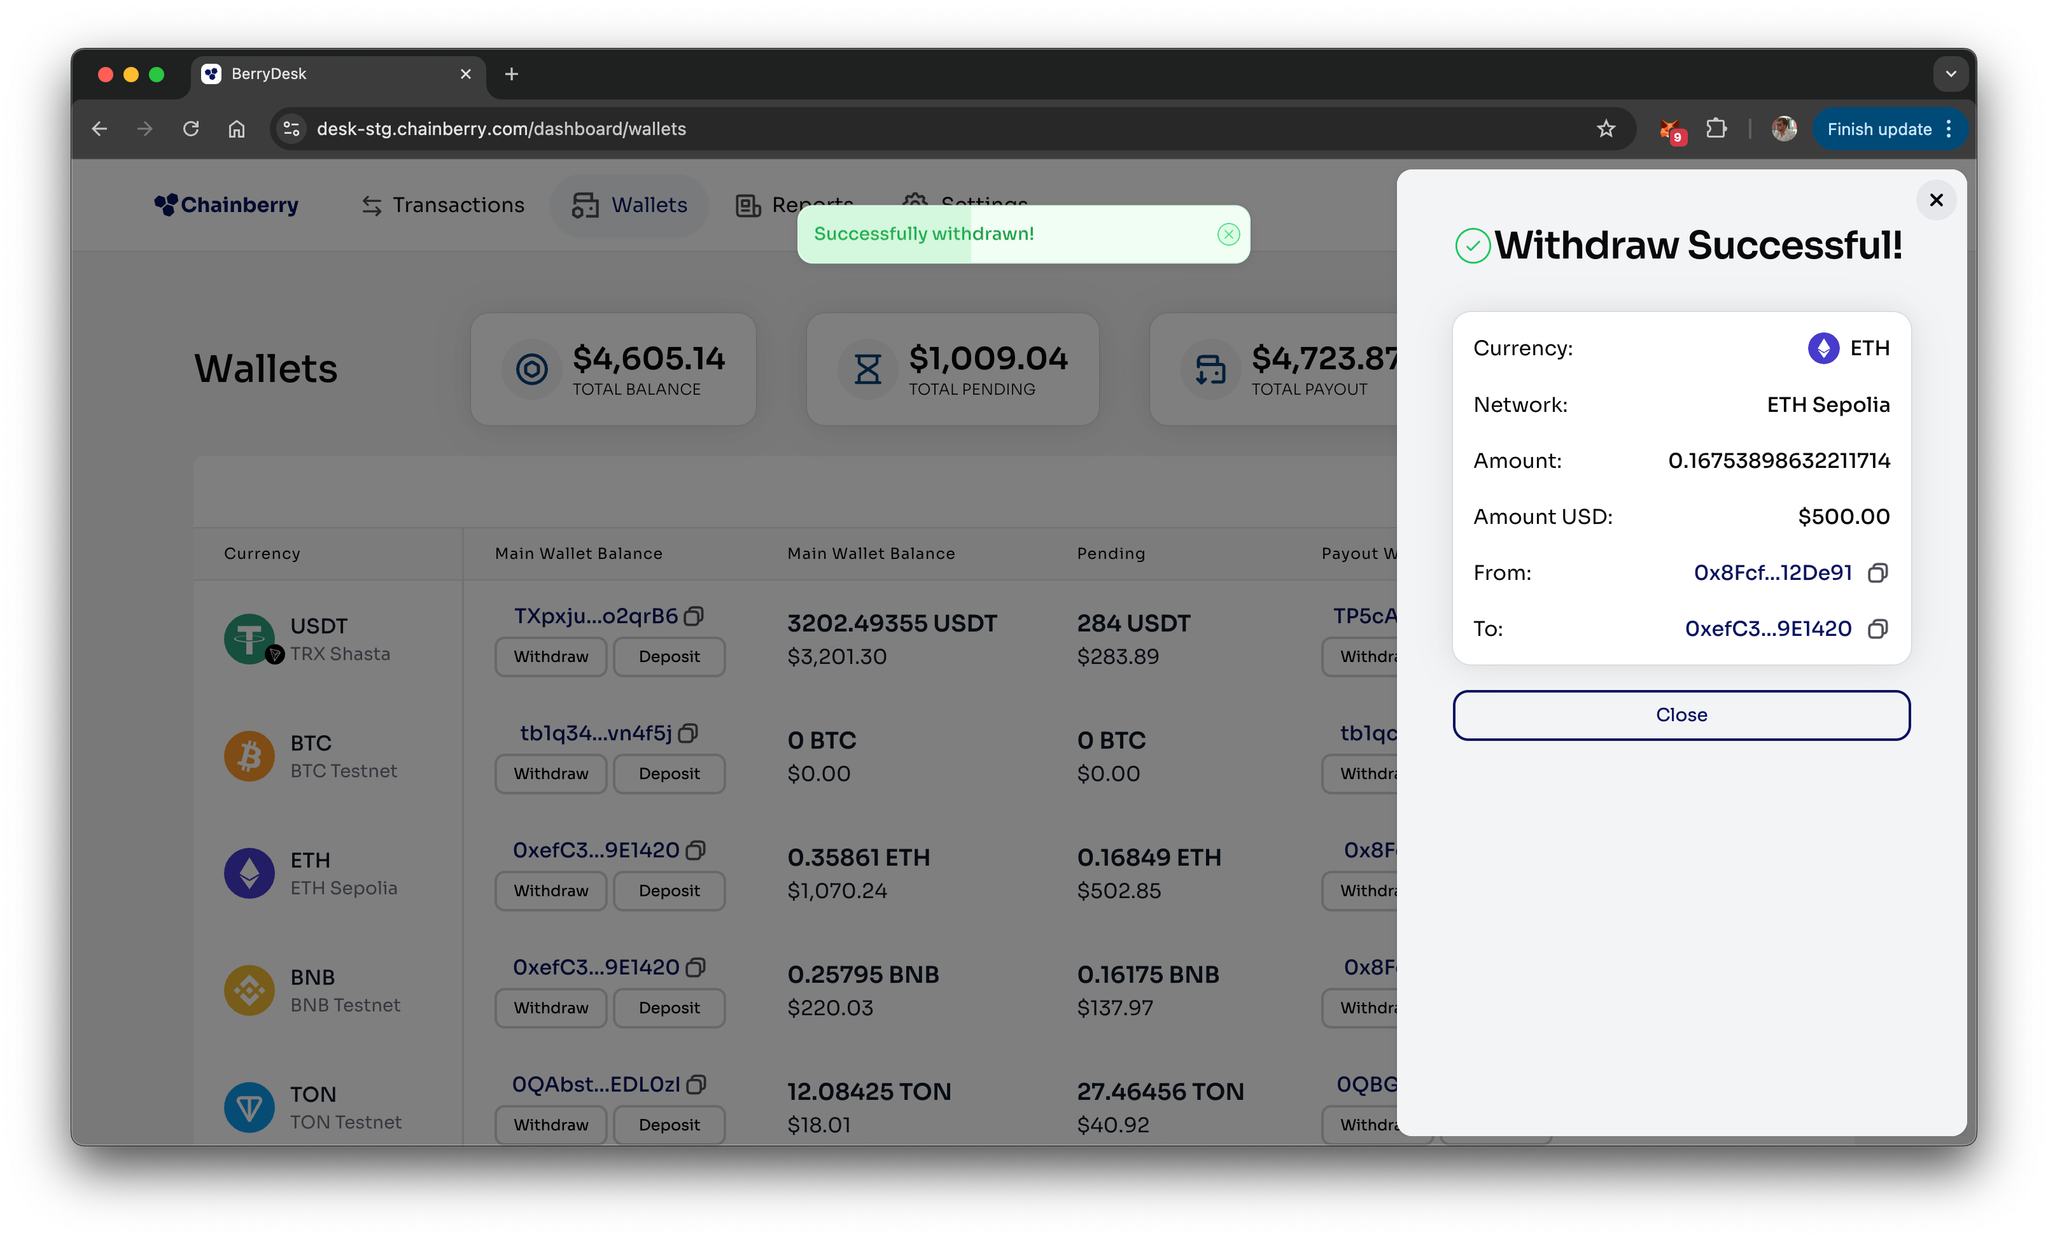The height and width of the screenshot is (1240, 2048).
Task: Dismiss the 'Successfully withdrawn!' toast
Action: (1228, 234)
